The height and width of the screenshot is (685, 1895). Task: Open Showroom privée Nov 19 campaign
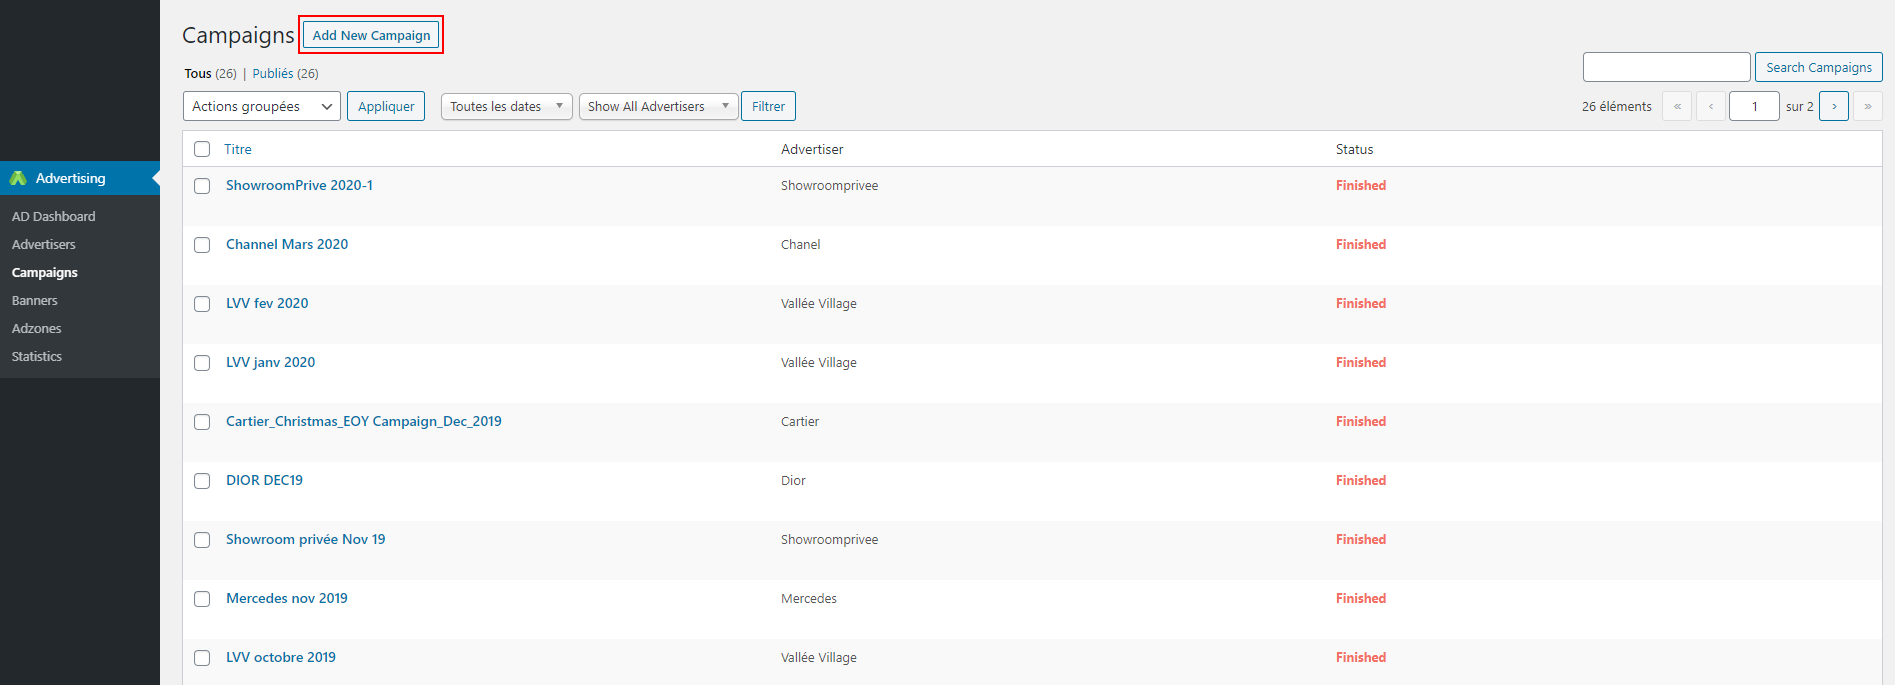pos(305,539)
